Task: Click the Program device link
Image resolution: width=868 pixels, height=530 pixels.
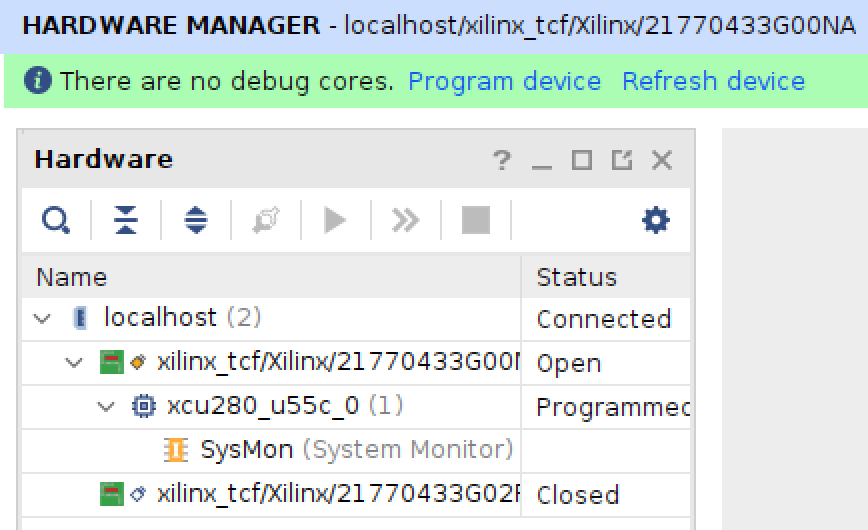Action: [x=504, y=81]
